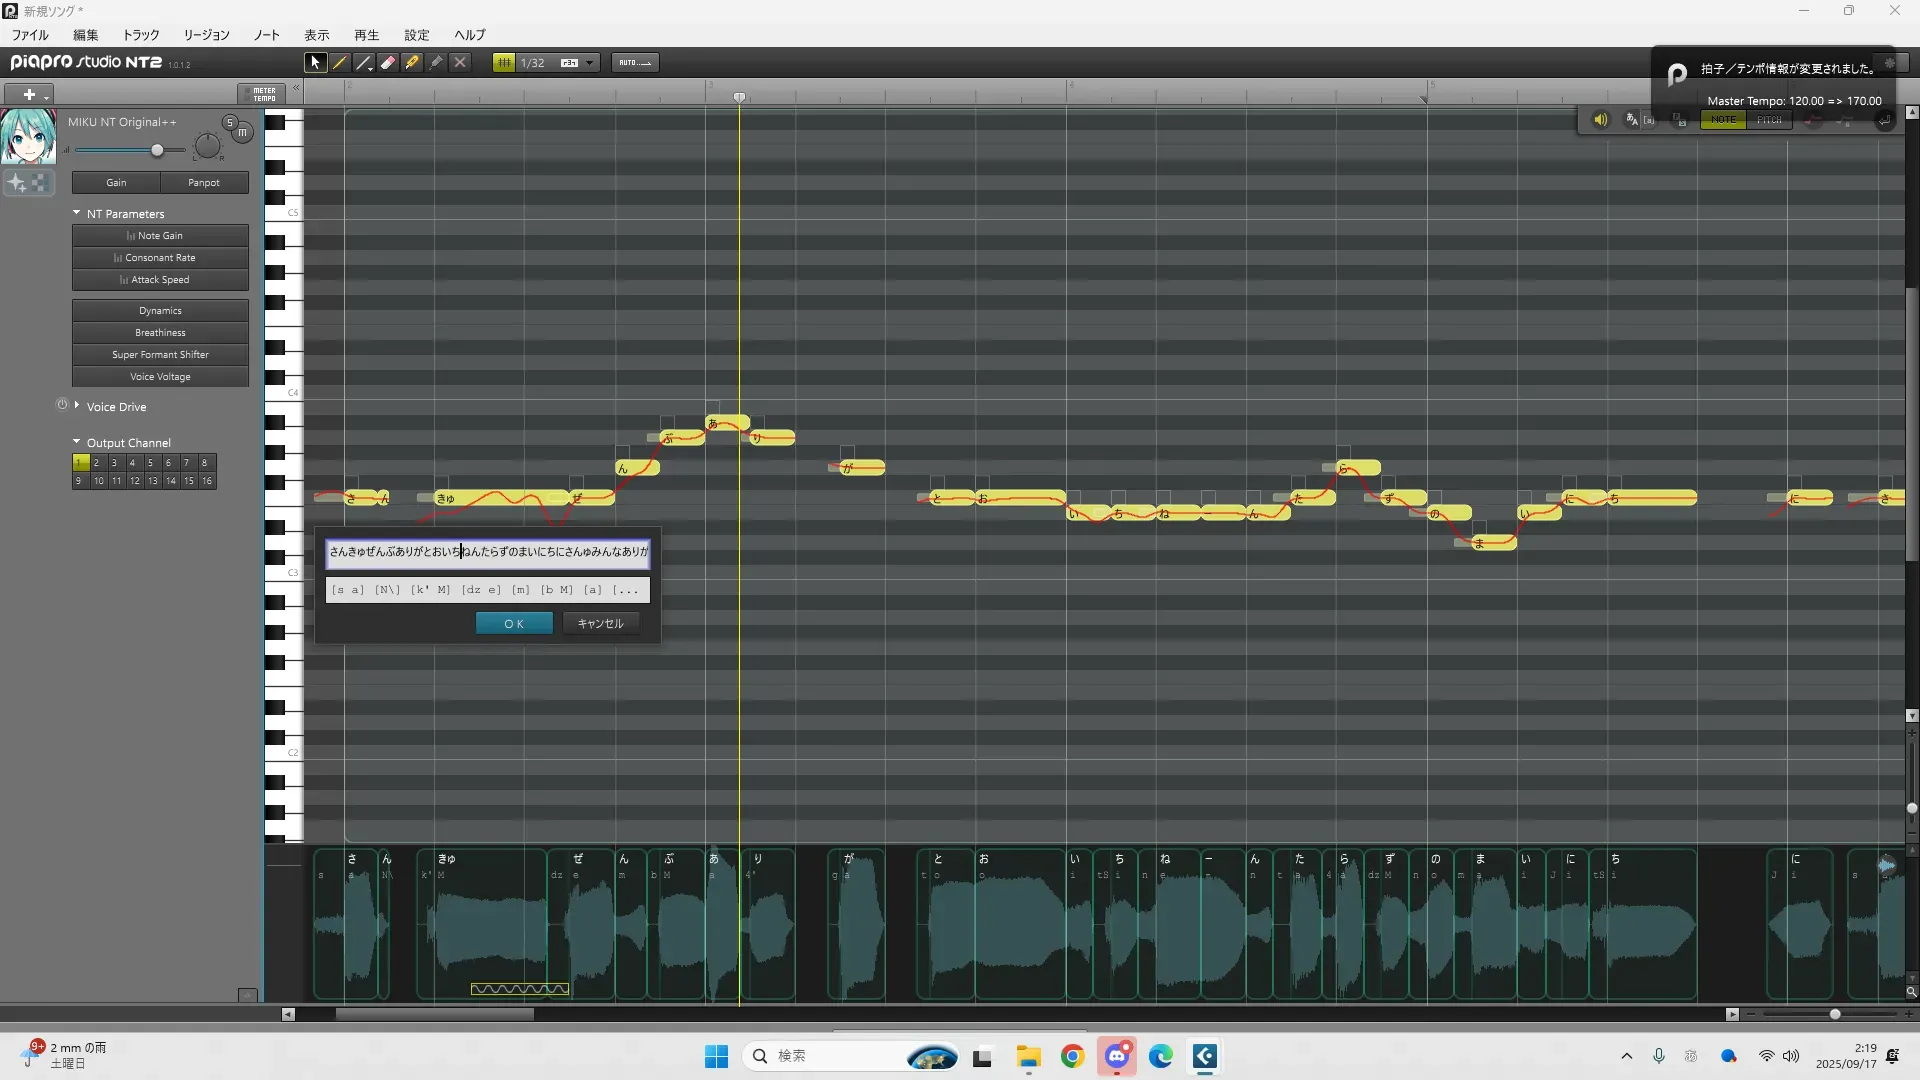The width and height of the screenshot is (1920, 1080).
Task: Select the eraser tool
Action: [x=388, y=62]
